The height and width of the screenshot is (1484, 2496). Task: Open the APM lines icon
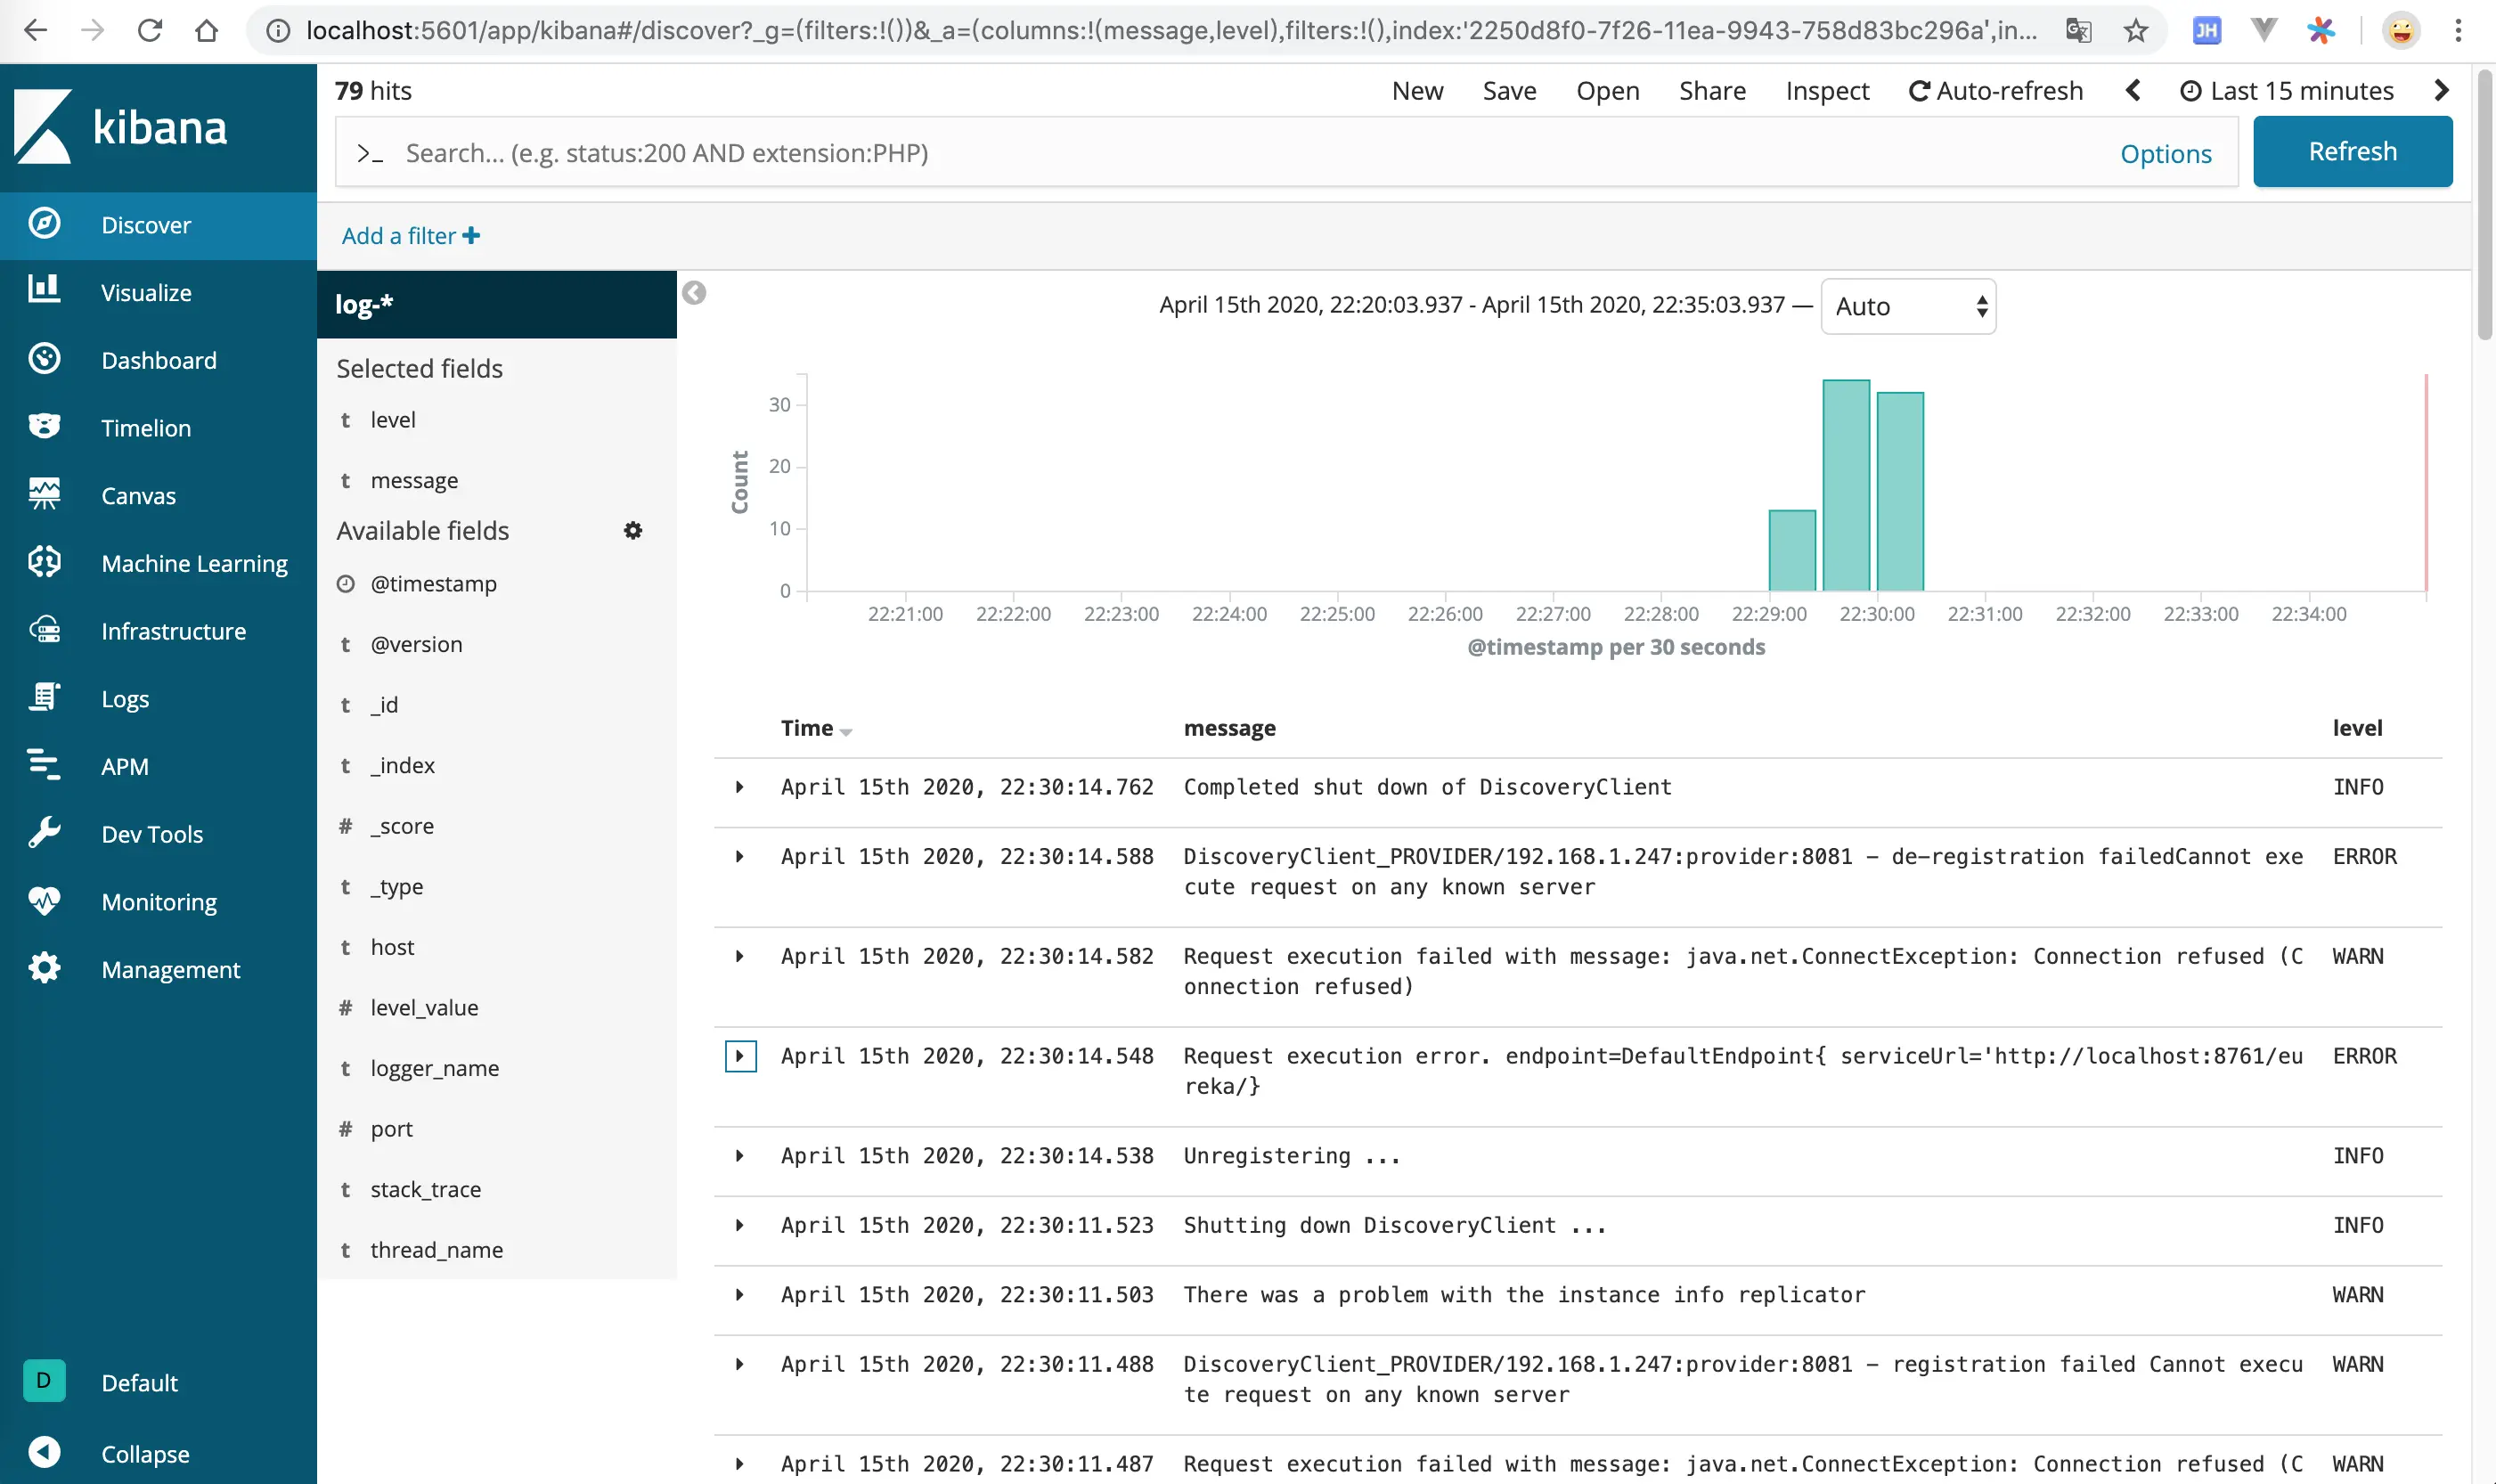[x=44, y=765]
